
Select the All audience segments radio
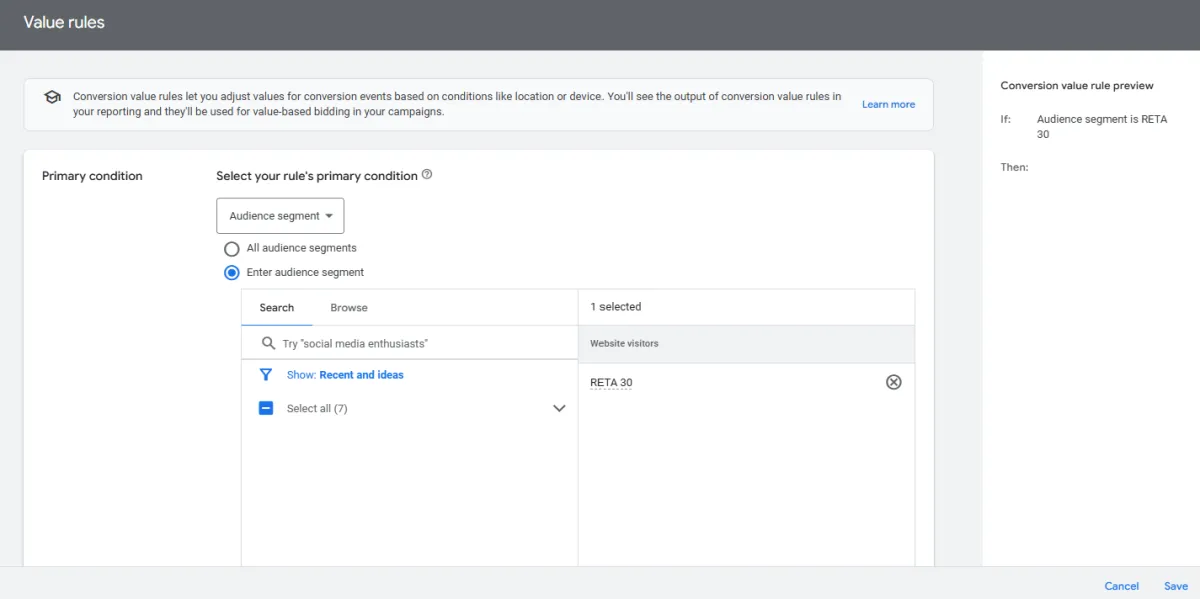[x=232, y=248]
